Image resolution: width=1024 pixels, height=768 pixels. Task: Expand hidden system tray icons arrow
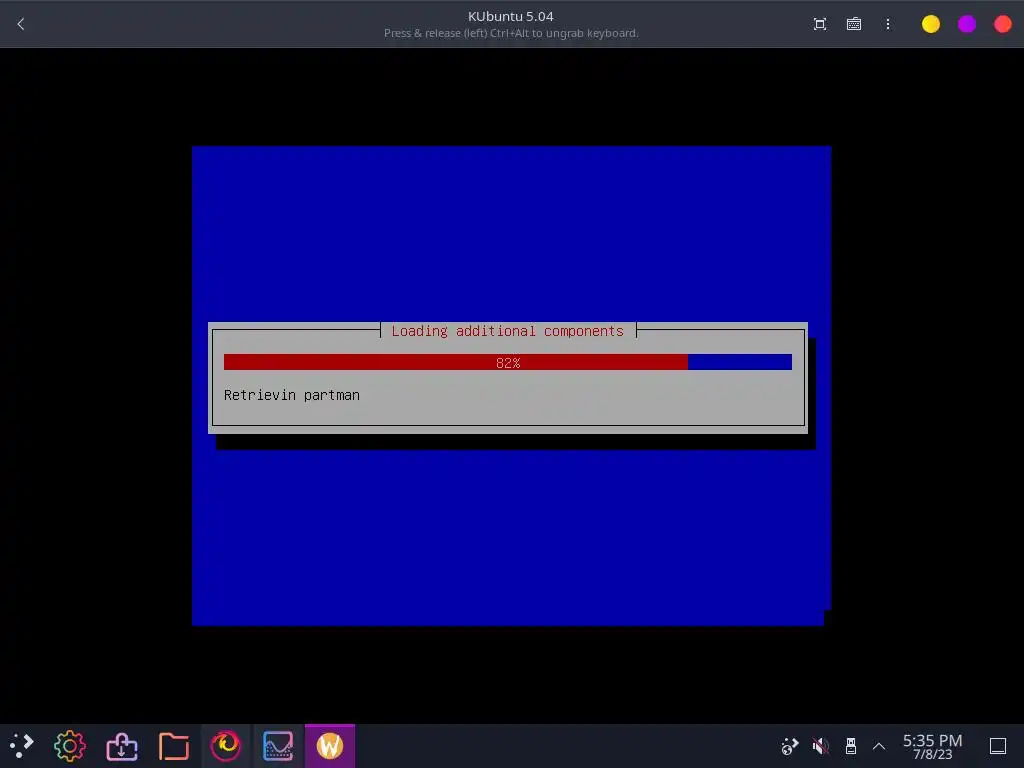click(879, 746)
